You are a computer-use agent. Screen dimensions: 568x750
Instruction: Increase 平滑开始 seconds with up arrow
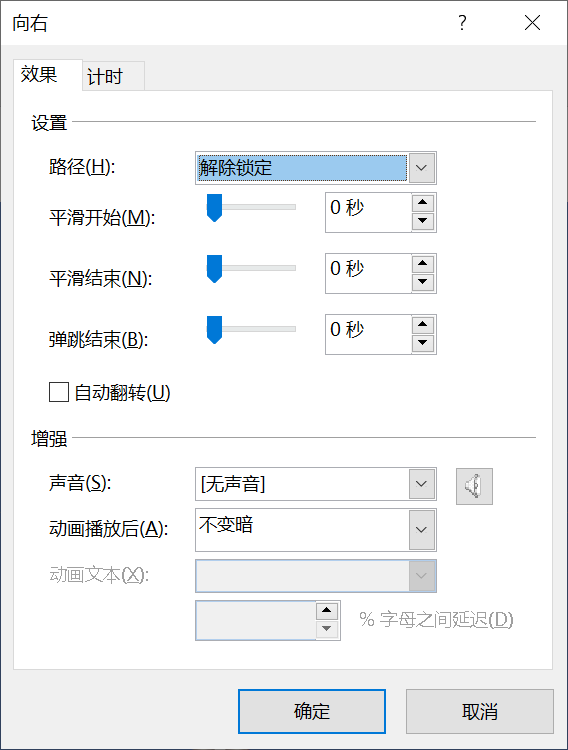[423, 203]
